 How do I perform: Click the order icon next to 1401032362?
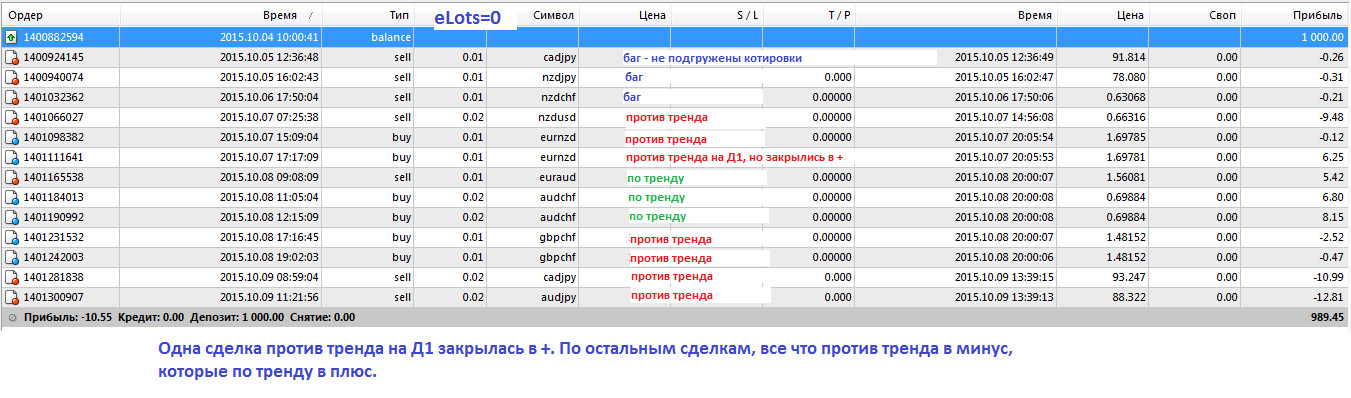click(11, 97)
